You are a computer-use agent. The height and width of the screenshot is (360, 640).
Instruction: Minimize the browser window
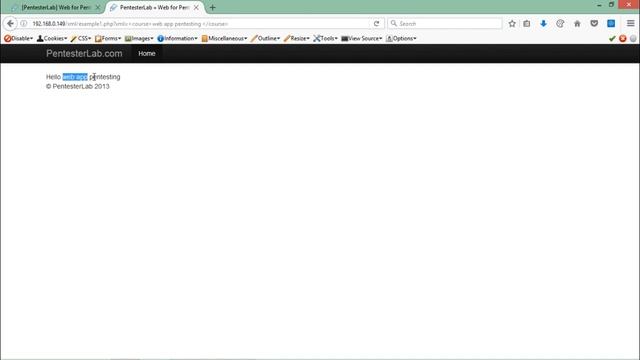click(x=599, y=5)
